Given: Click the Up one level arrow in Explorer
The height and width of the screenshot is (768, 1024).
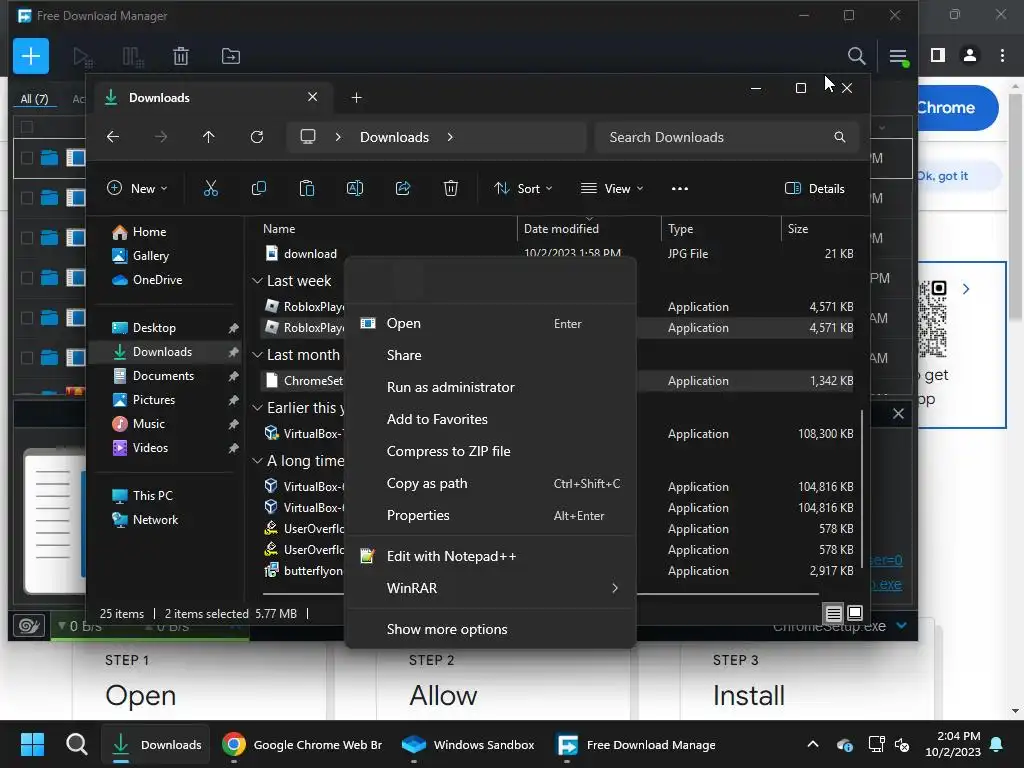Looking at the screenshot, I should click(208, 137).
